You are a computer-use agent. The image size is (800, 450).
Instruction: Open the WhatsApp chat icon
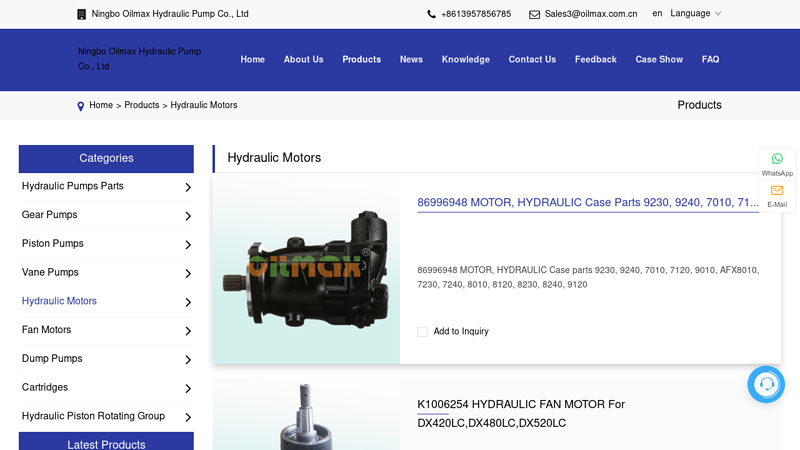coord(777,159)
